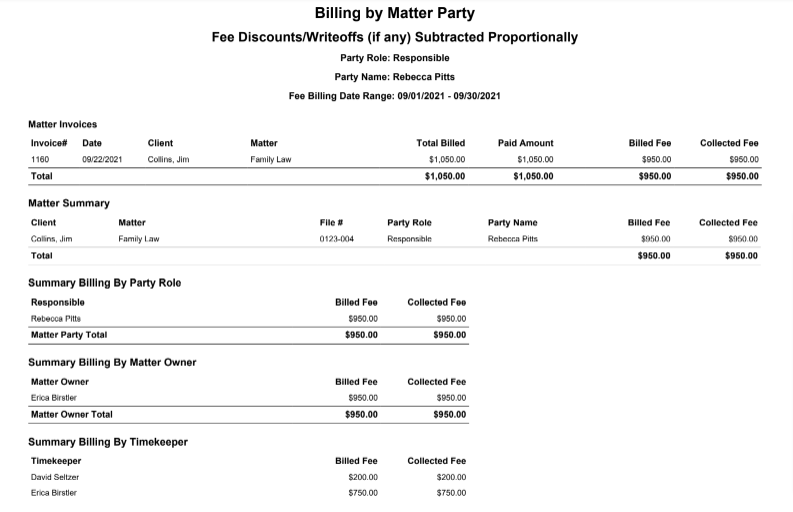
Task: Select the Matter Party Total row label
Action: 69,335
